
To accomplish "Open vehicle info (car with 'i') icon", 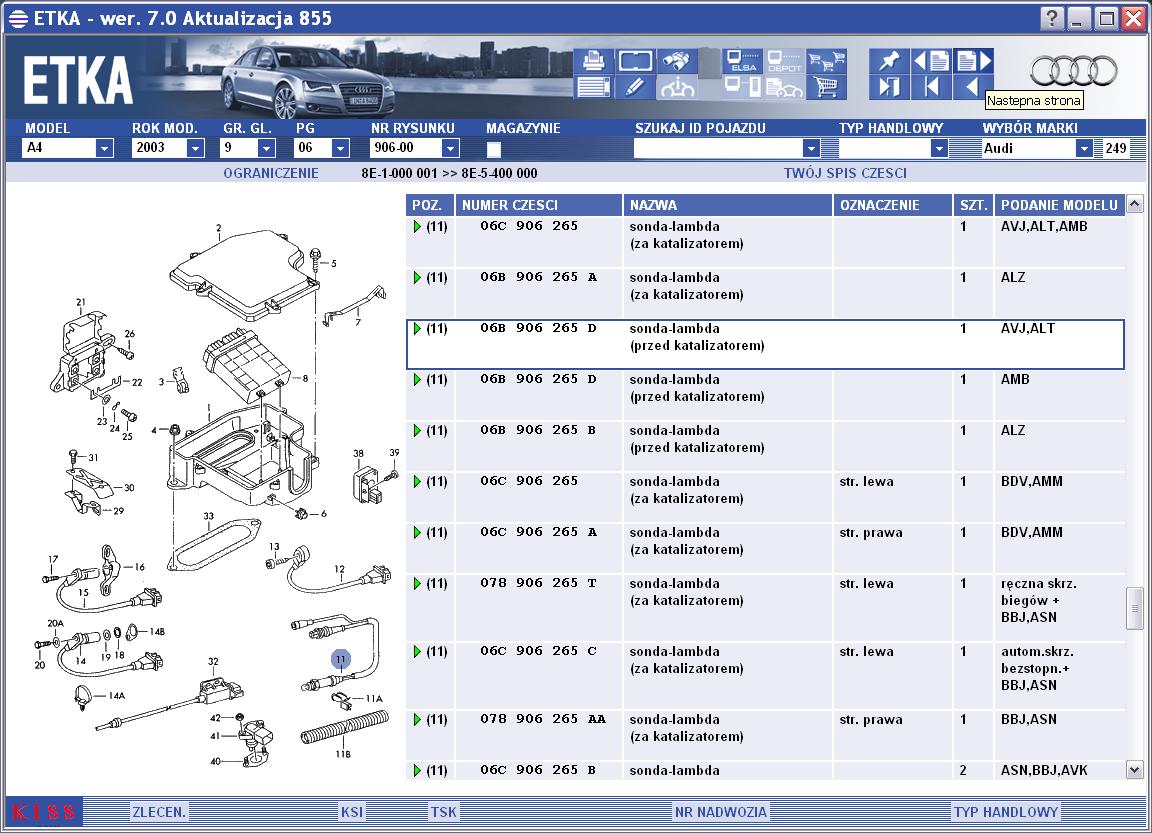I will click(677, 87).
